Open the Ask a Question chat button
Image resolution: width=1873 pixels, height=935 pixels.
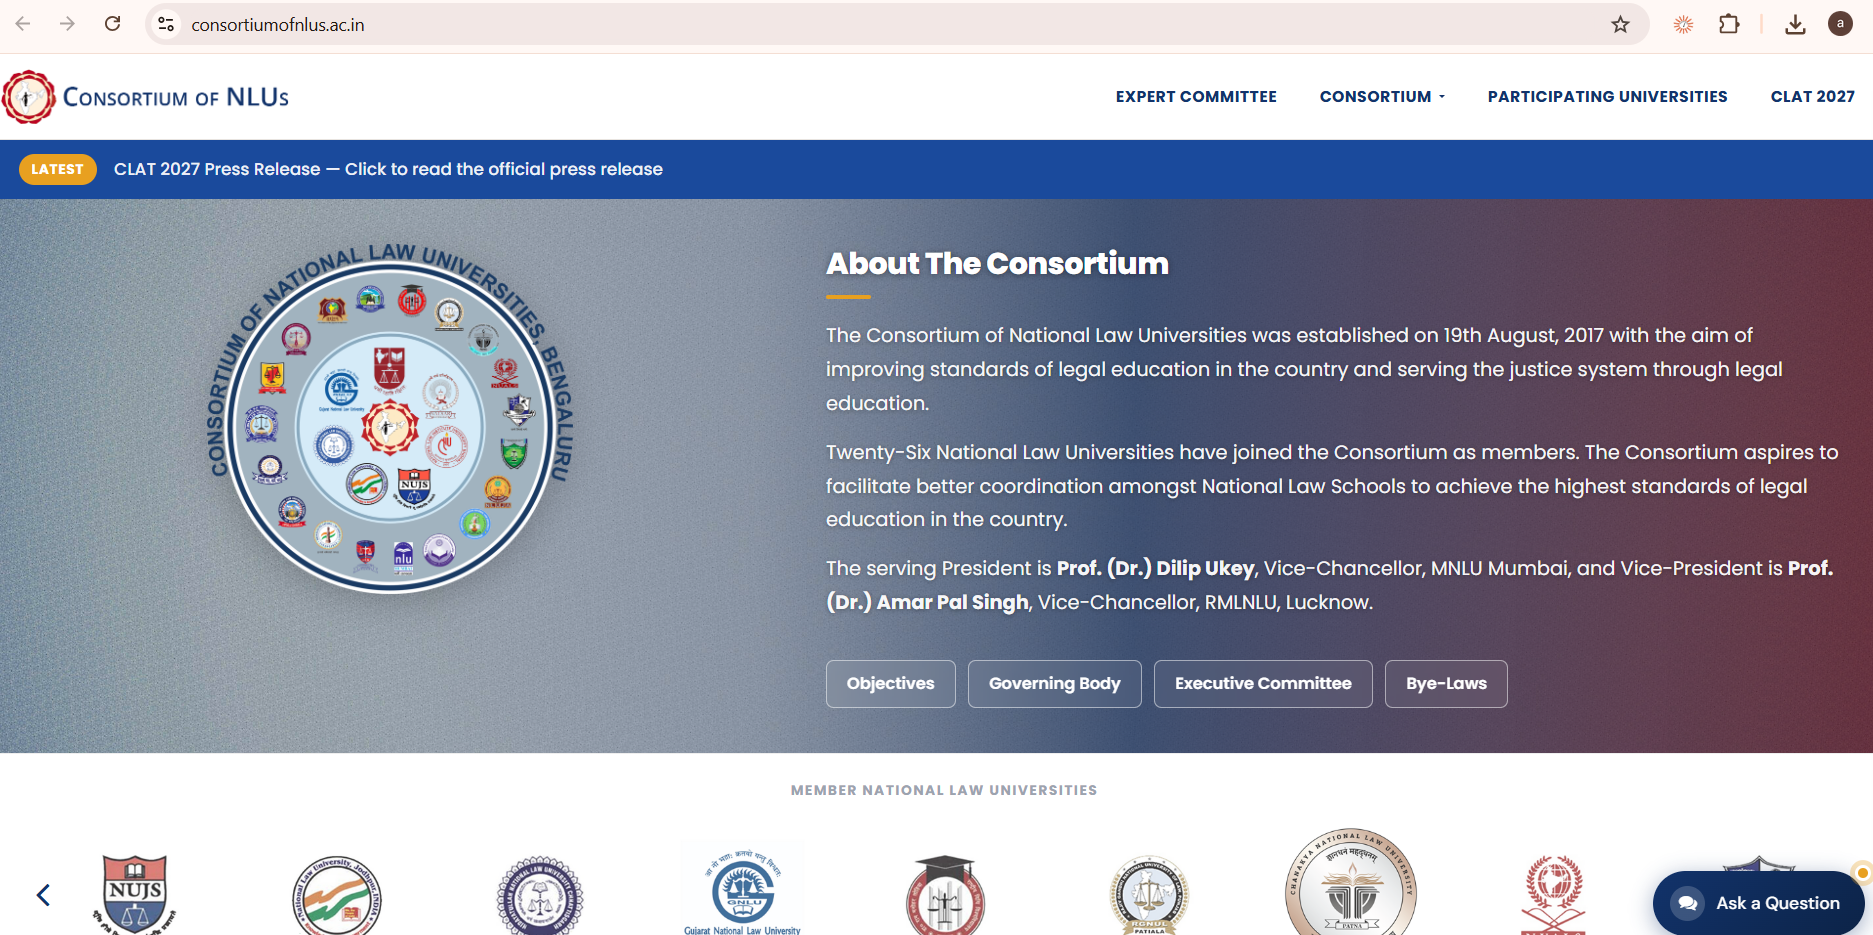tap(1758, 903)
